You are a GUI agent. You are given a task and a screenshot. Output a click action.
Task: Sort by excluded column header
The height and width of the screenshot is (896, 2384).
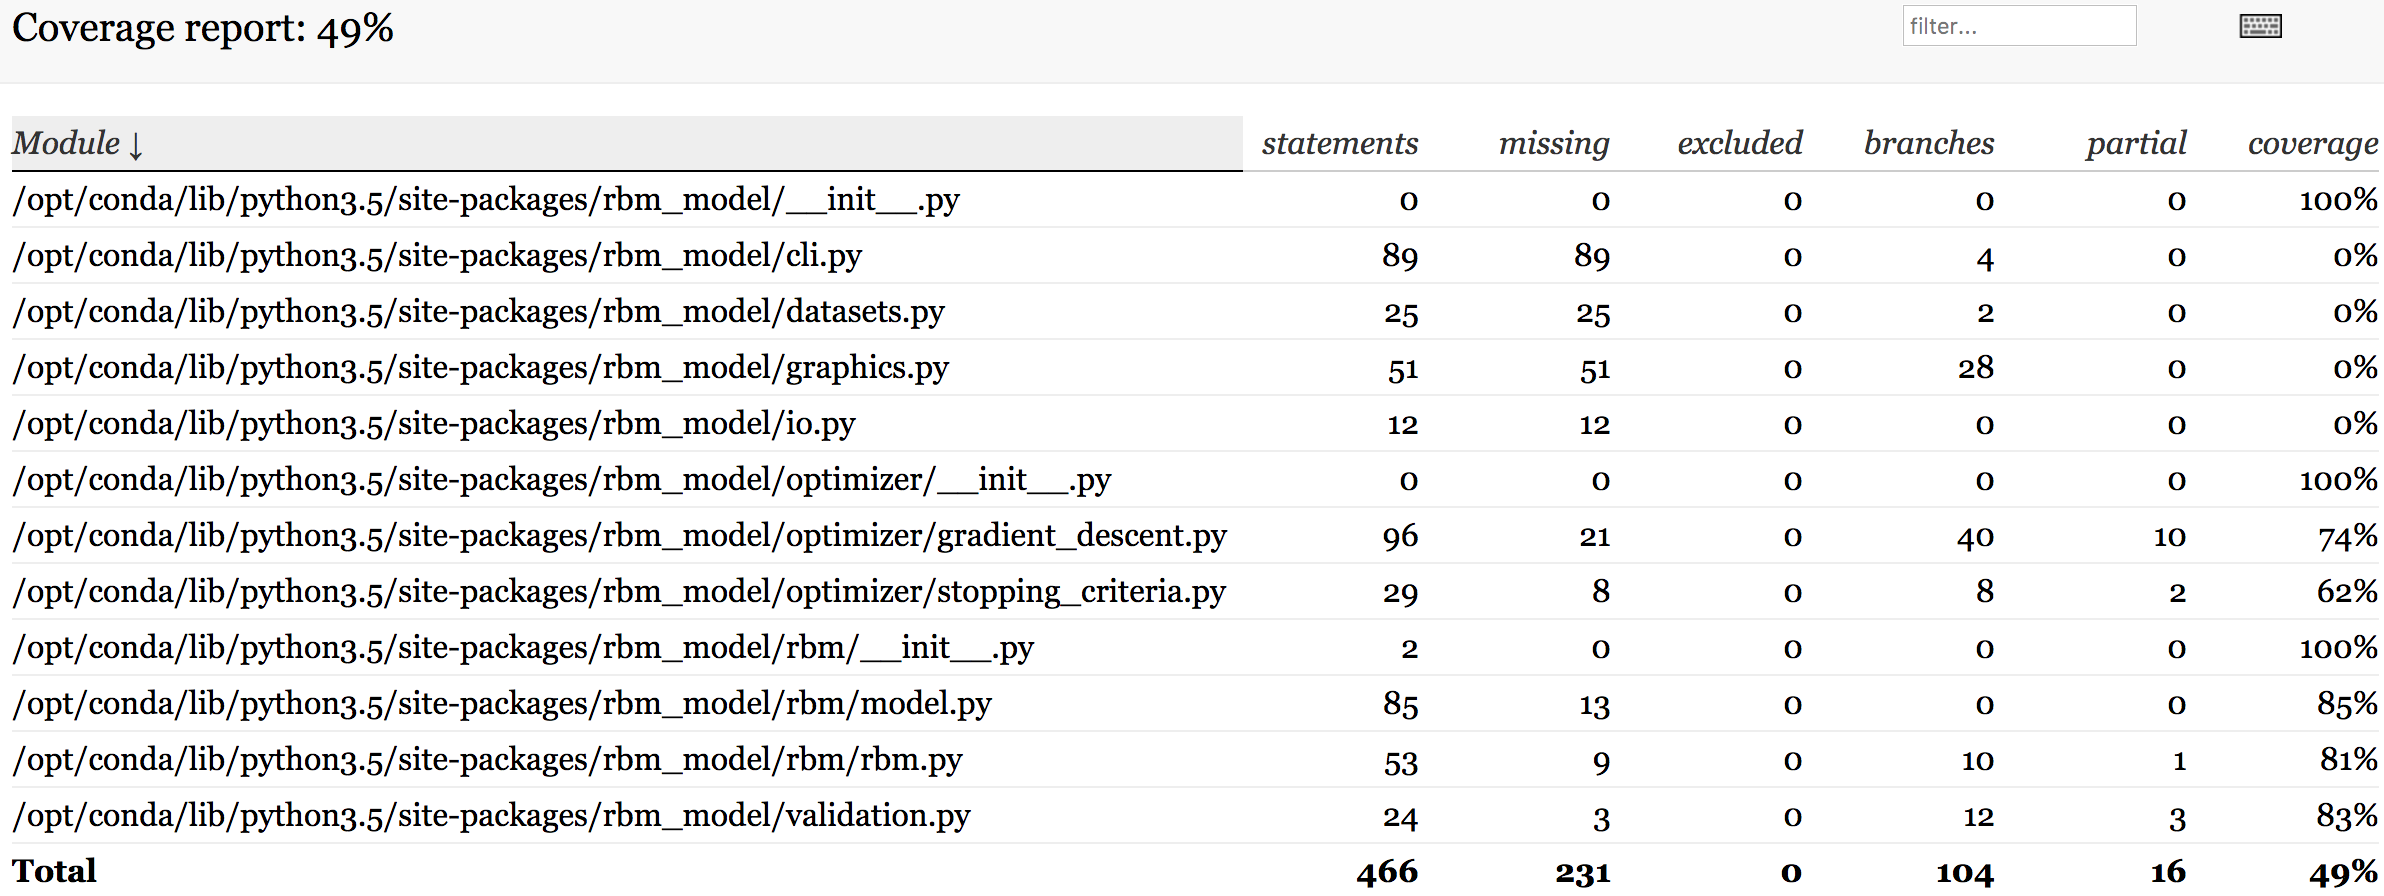pyautogui.click(x=1740, y=143)
